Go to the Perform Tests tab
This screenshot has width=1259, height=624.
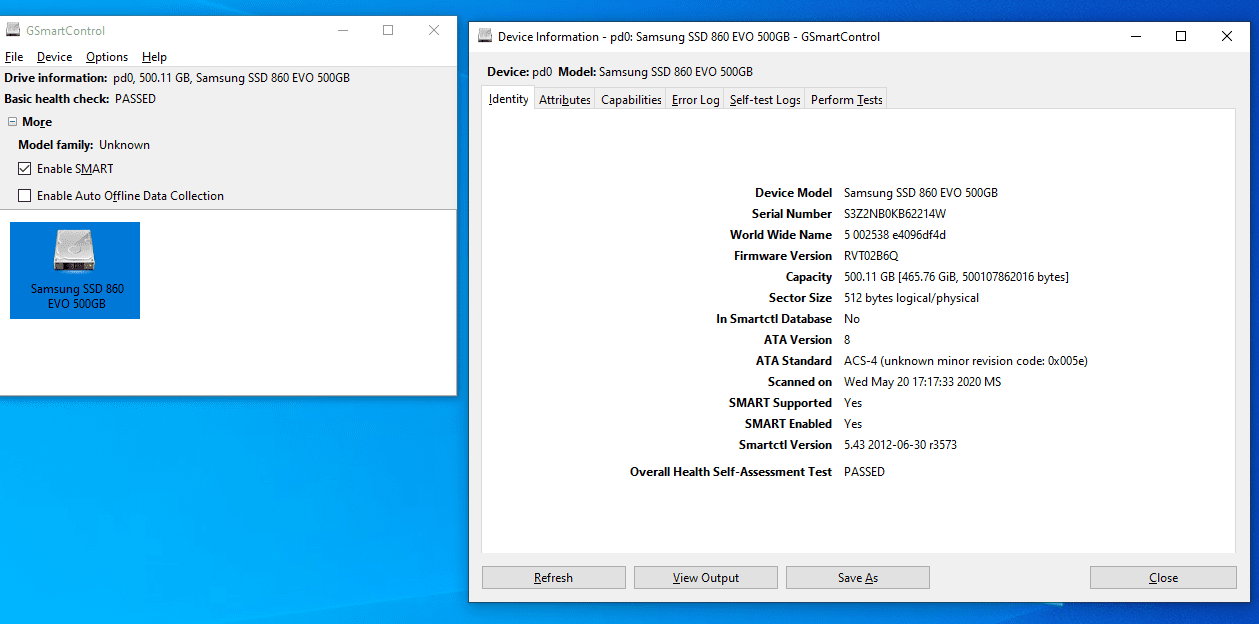coord(846,100)
